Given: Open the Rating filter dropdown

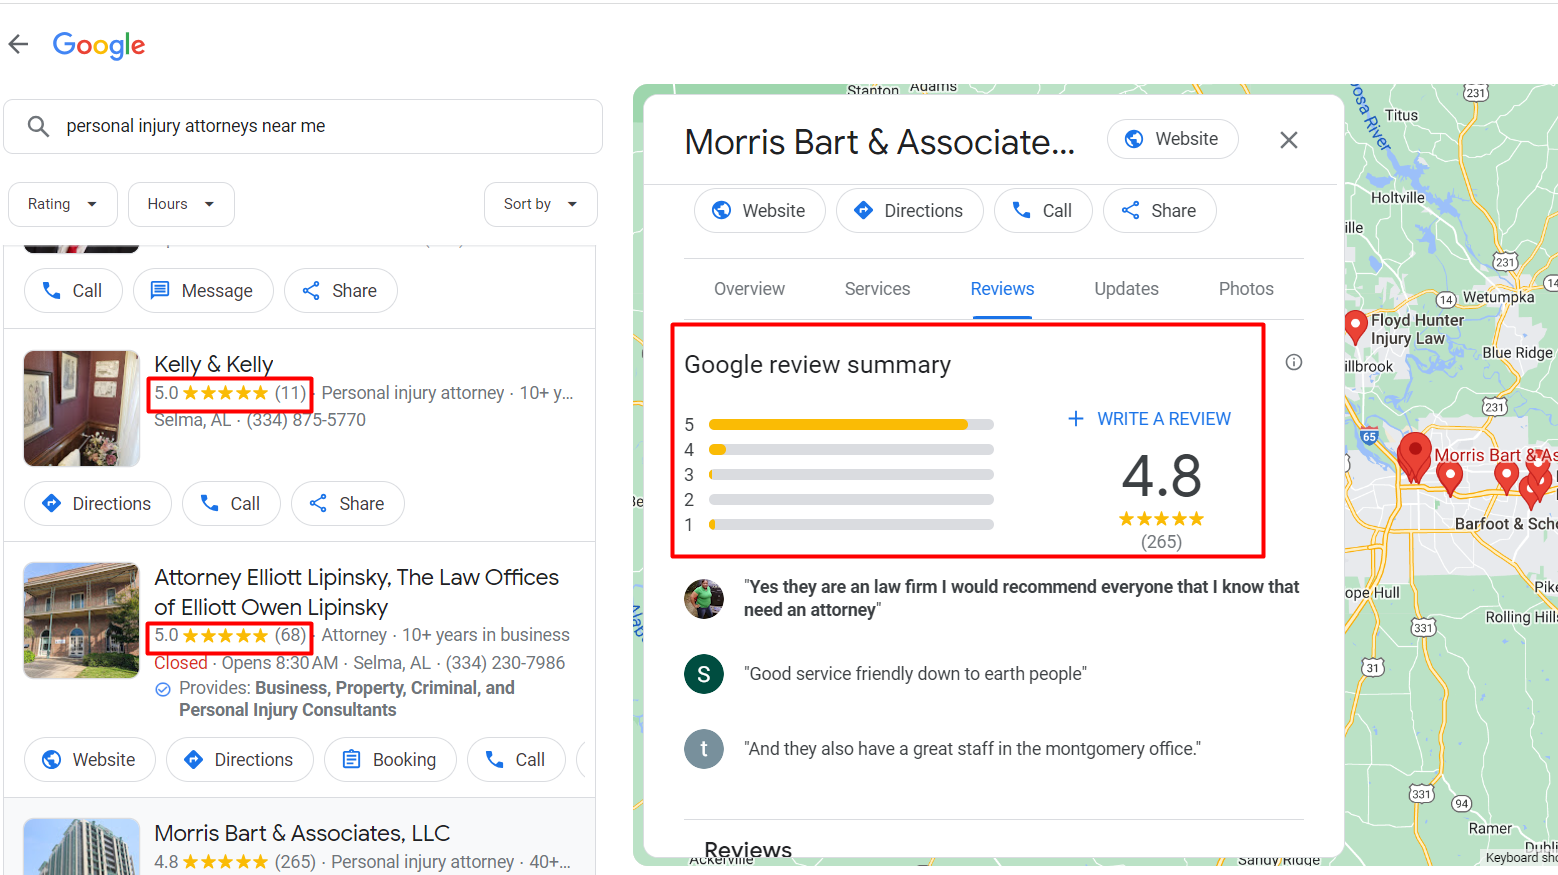Looking at the screenshot, I should pos(63,204).
